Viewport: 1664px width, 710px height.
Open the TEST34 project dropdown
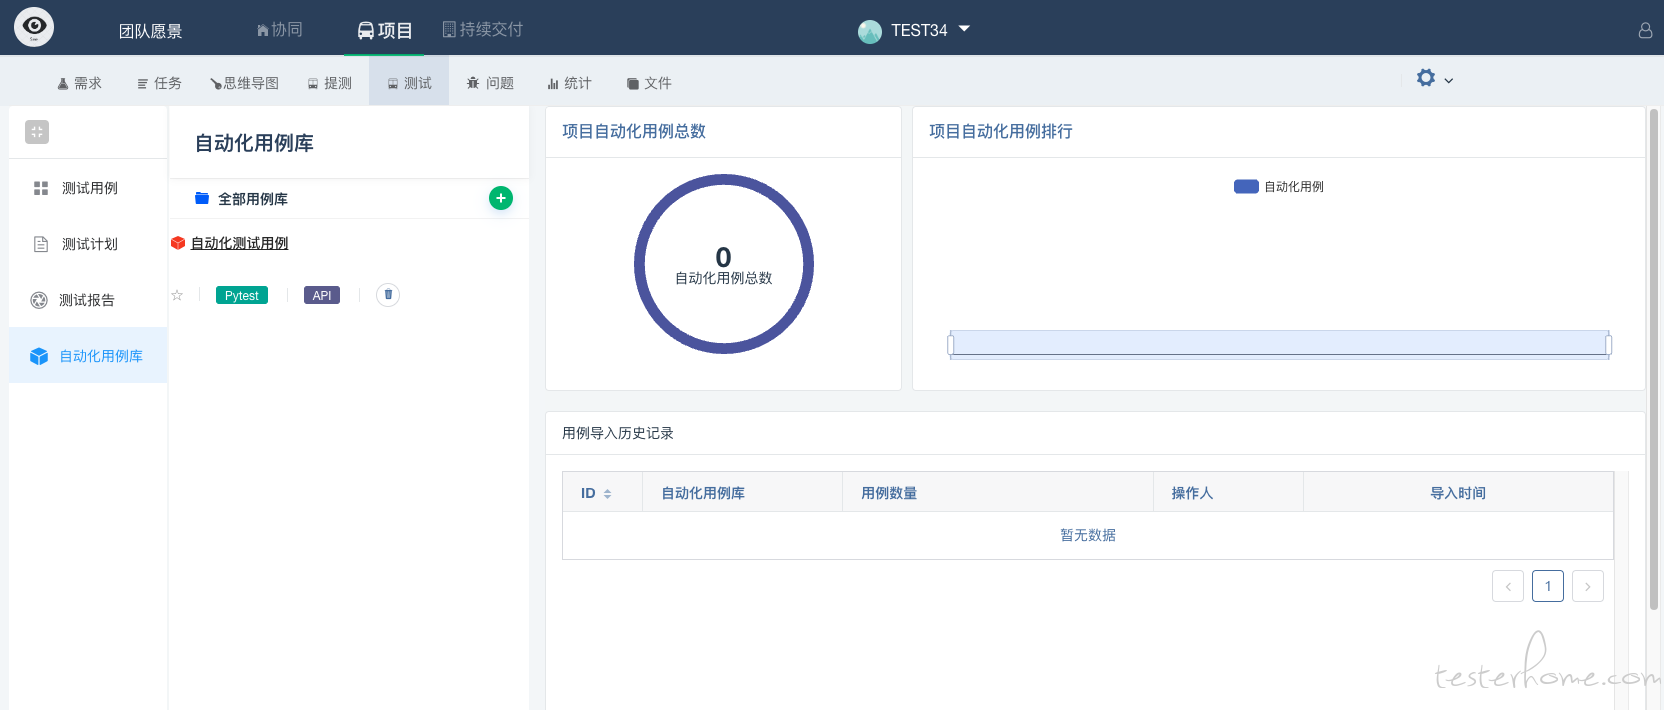click(930, 30)
